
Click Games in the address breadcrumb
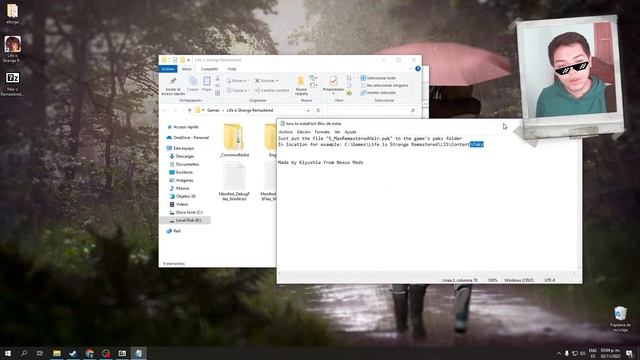click(213, 110)
